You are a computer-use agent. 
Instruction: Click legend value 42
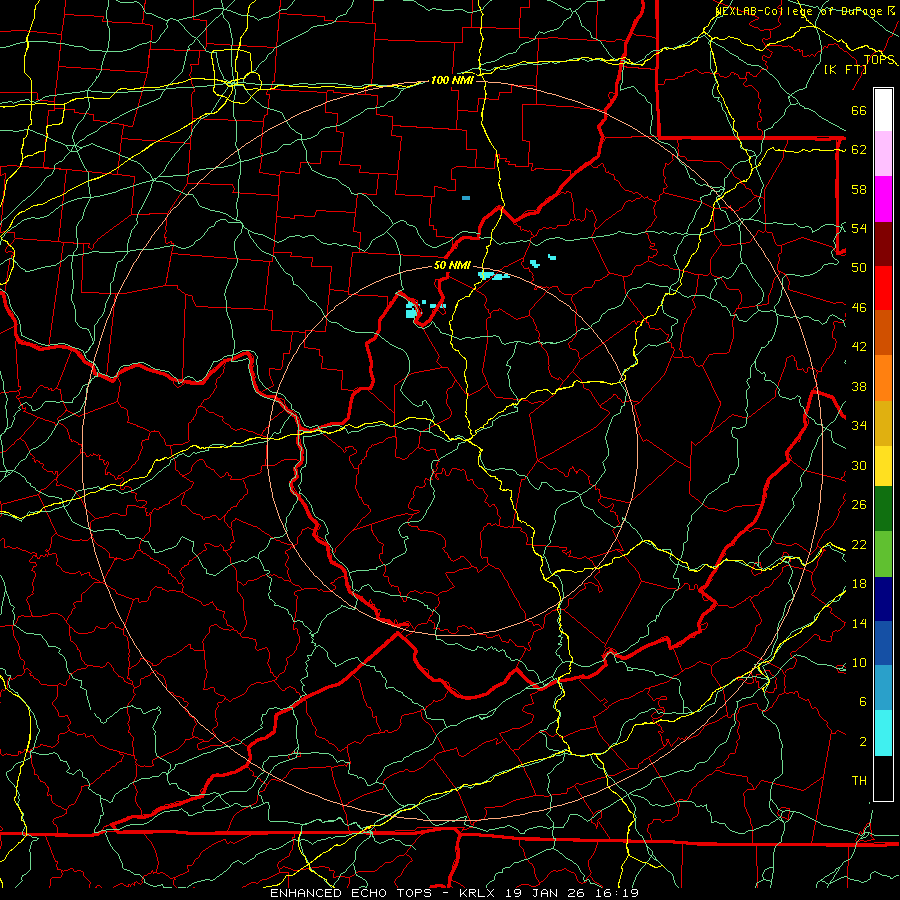point(859,347)
